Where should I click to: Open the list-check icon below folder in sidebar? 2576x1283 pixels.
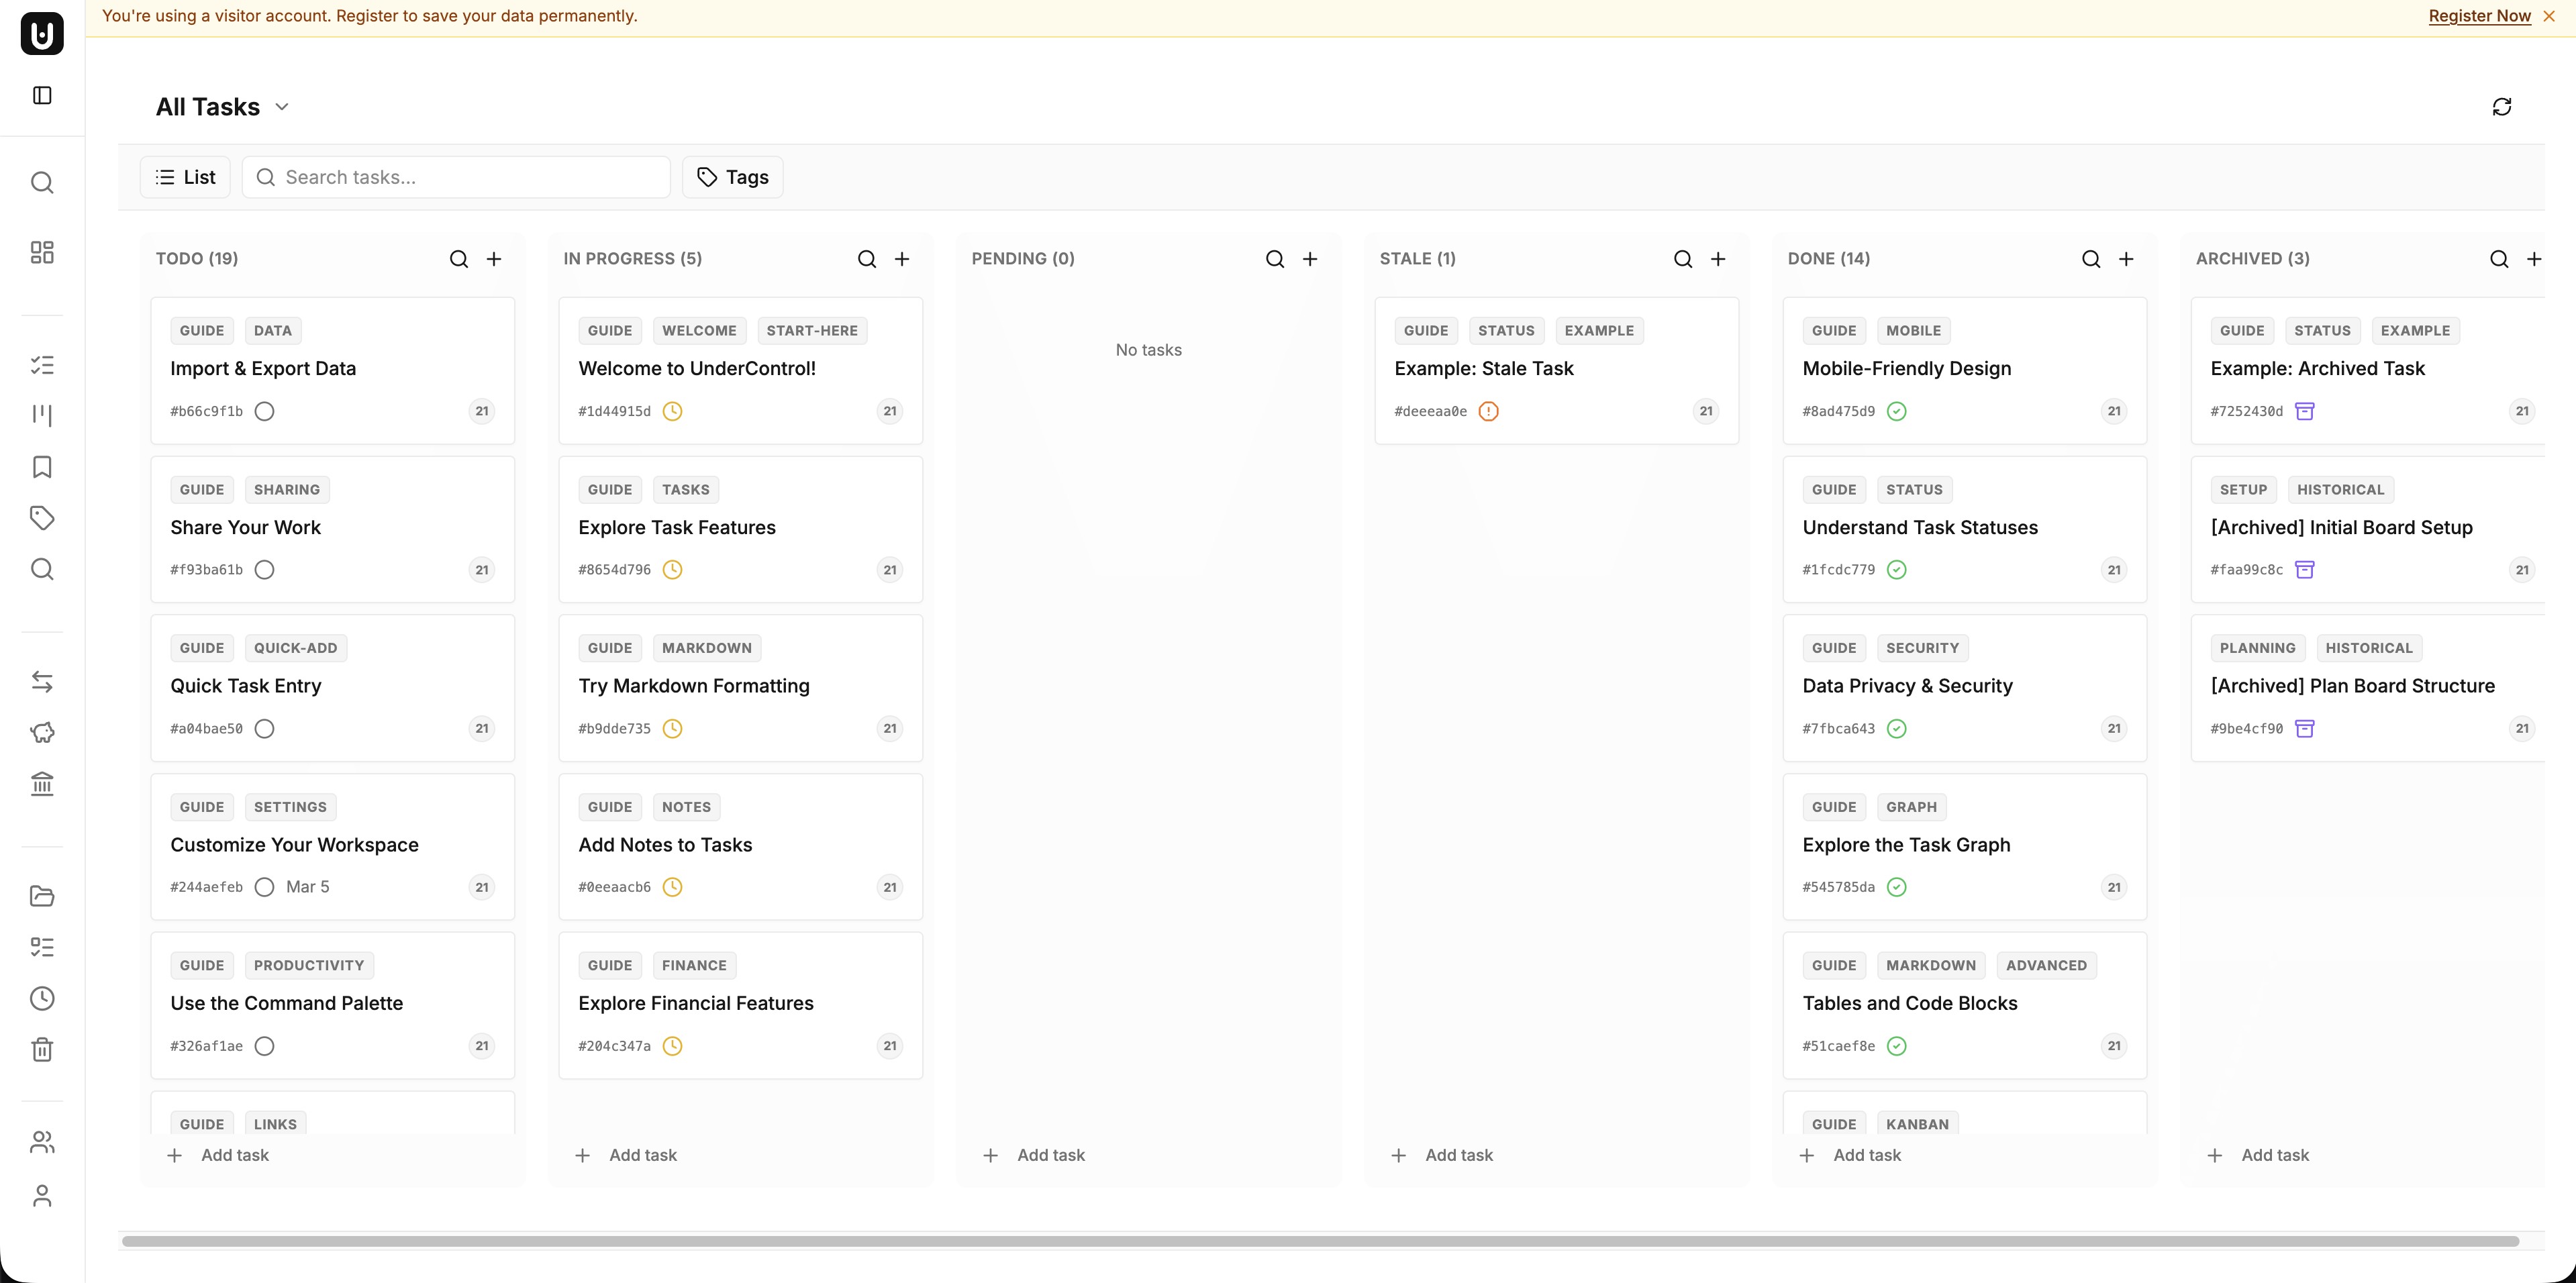(42, 947)
